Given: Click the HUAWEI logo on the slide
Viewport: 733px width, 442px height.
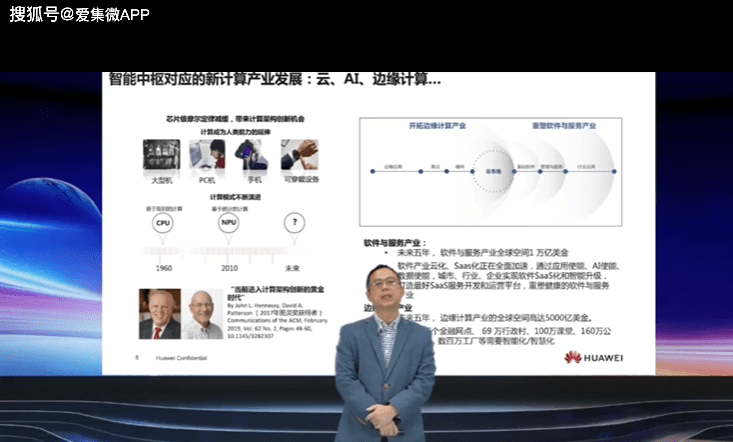Looking at the screenshot, I should pyautogui.click(x=593, y=358).
